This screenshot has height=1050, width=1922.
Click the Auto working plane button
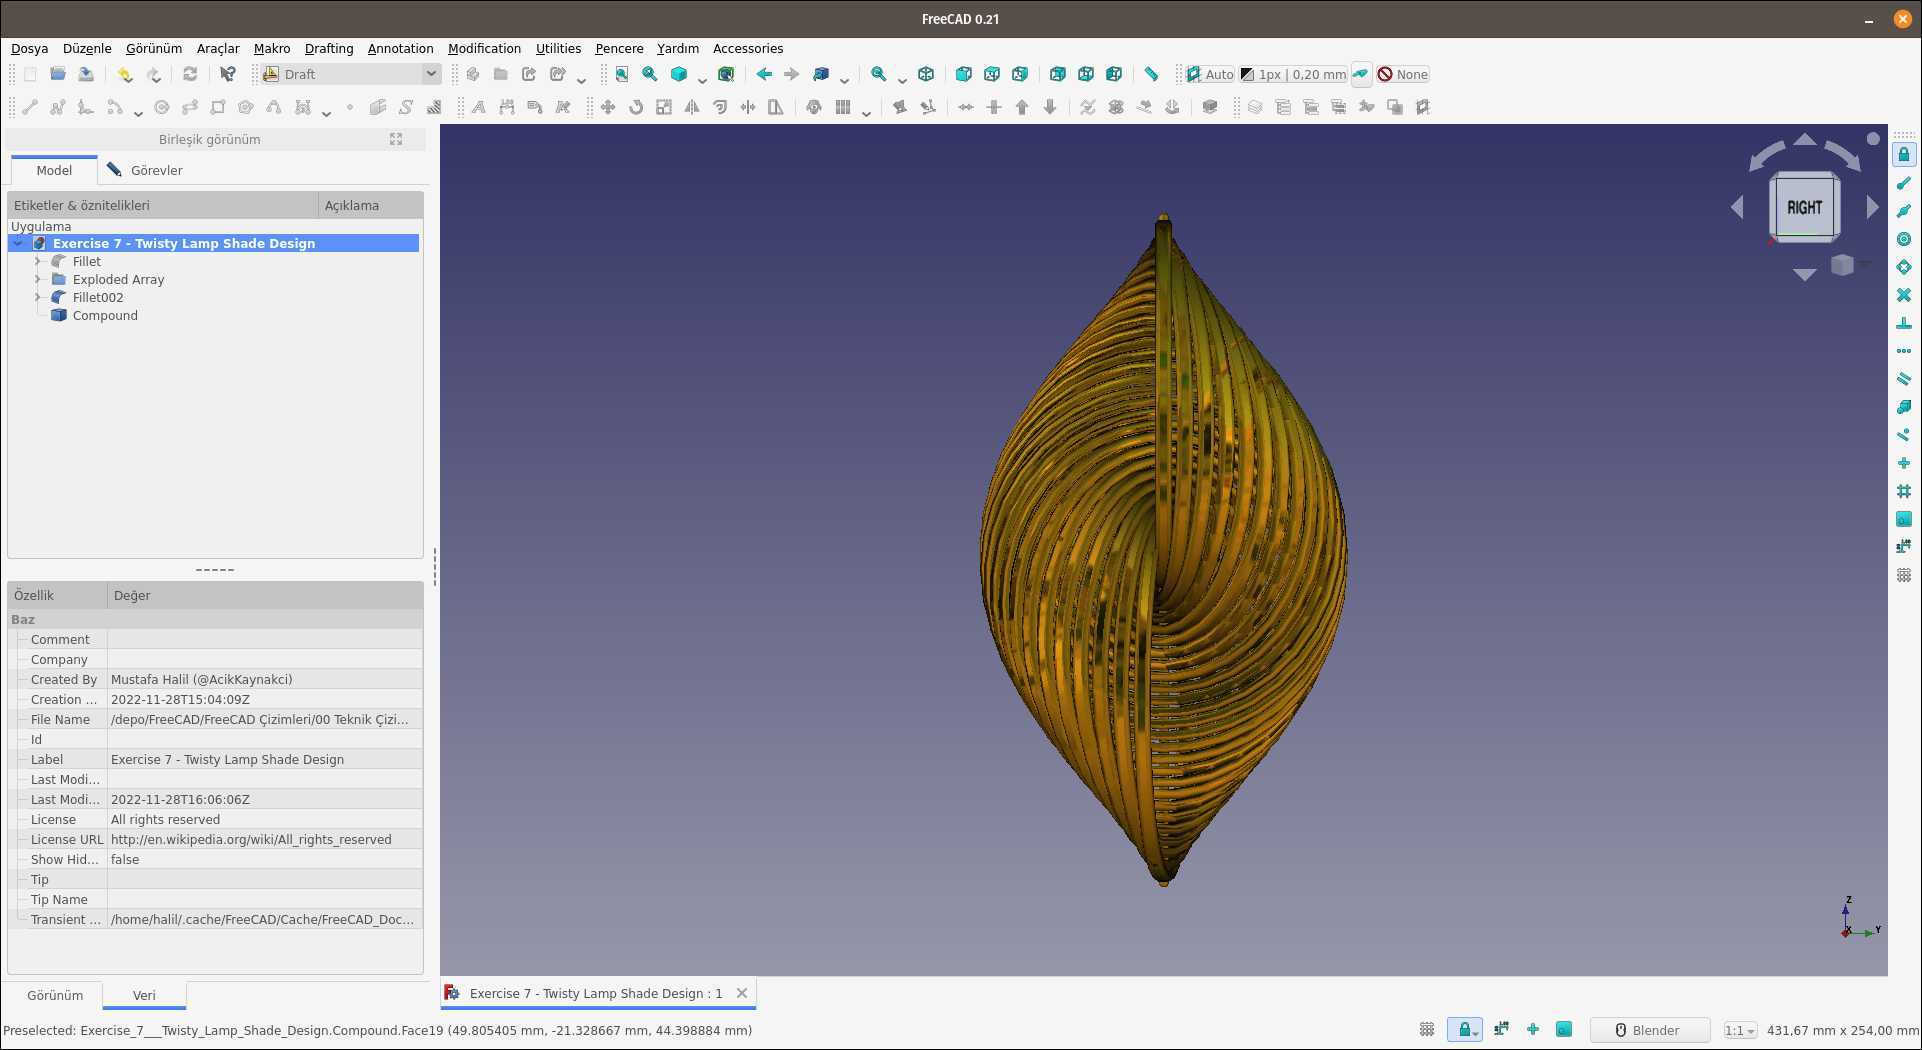coord(1210,74)
